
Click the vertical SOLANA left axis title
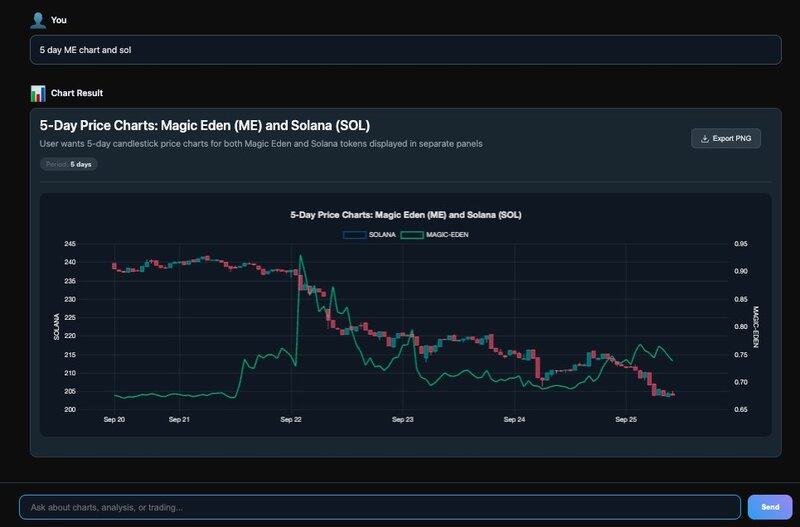[x=57, y=327]
